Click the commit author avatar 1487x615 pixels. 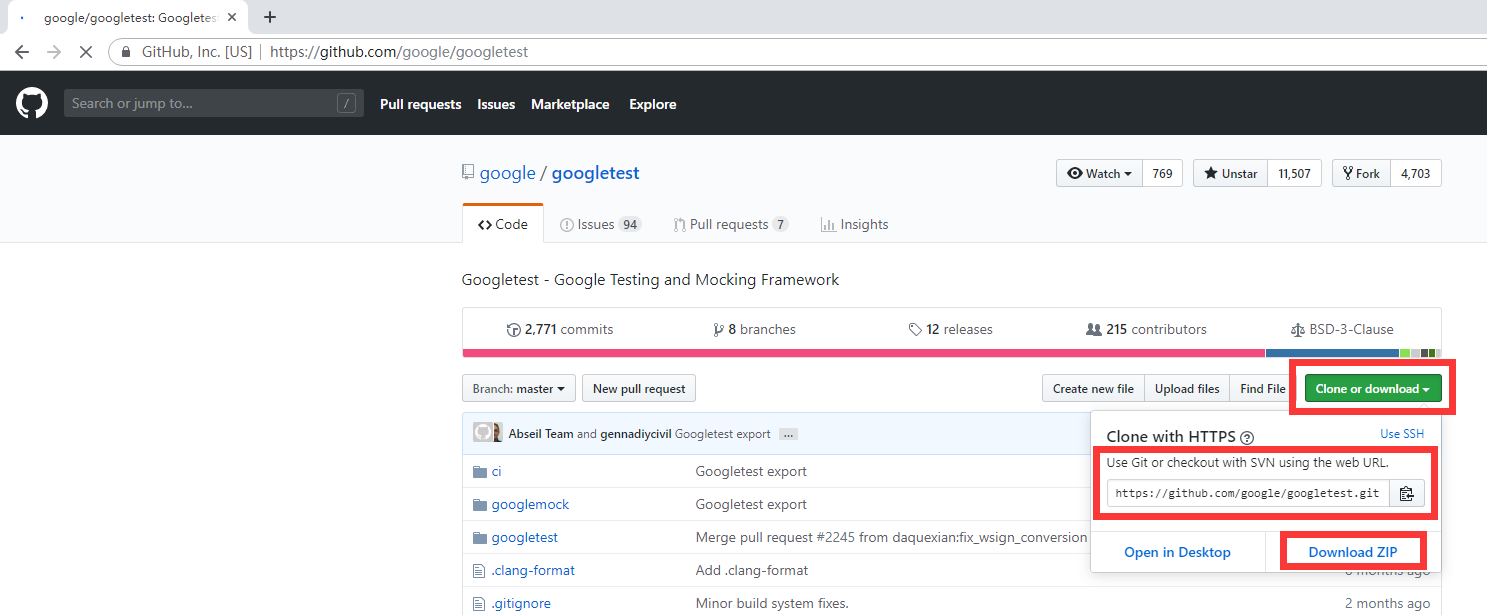(488, 433)
